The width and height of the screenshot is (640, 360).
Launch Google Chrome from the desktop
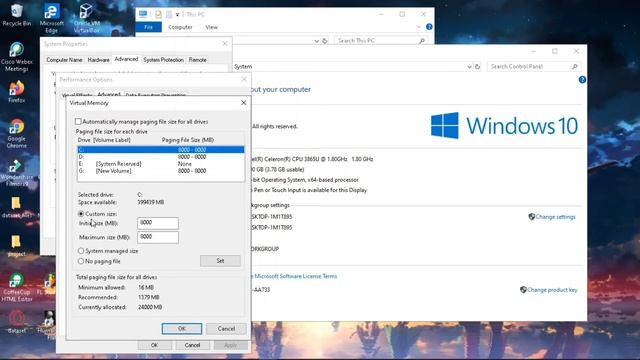[x=16, y=133]
